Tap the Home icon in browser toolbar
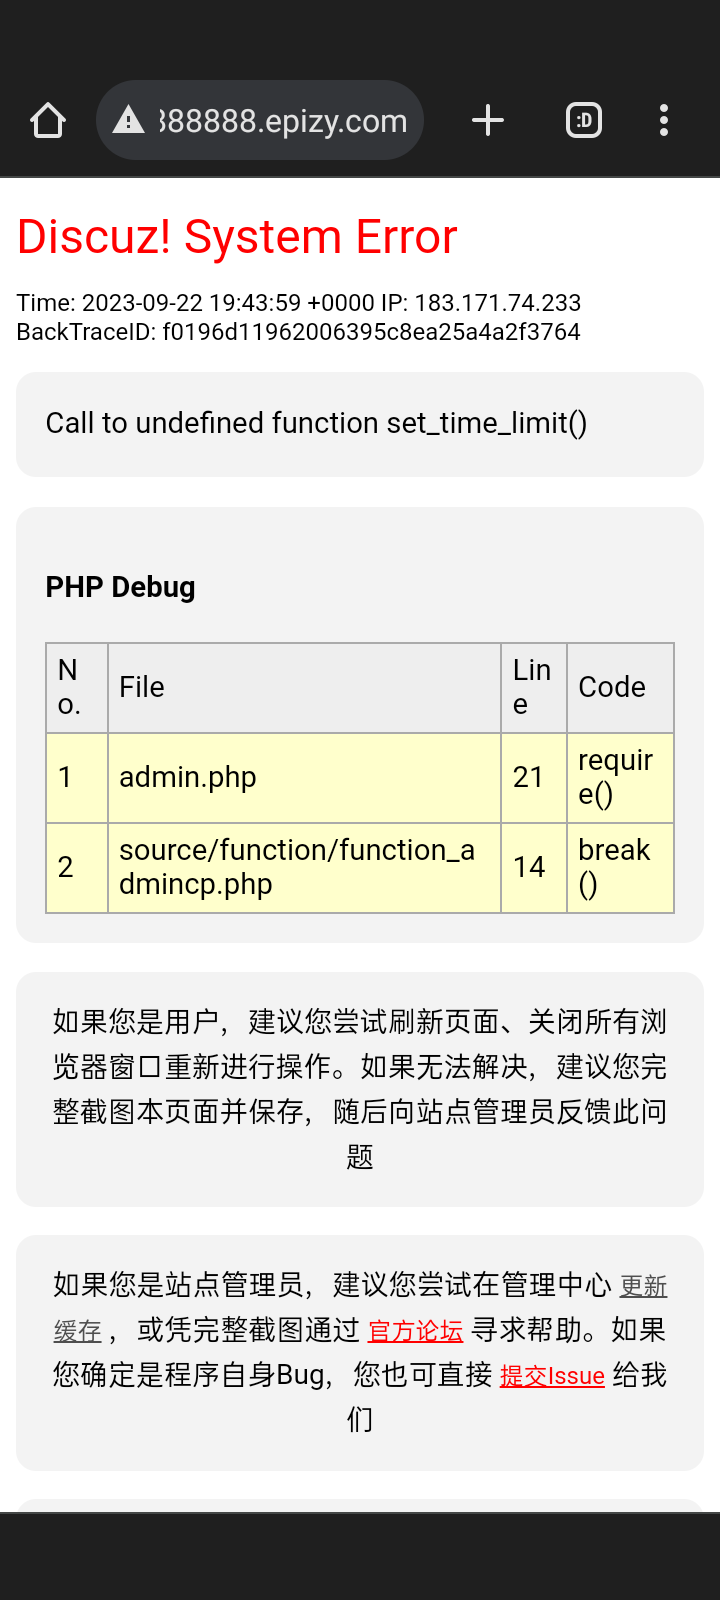The image size is (720, 1600). 48,121
